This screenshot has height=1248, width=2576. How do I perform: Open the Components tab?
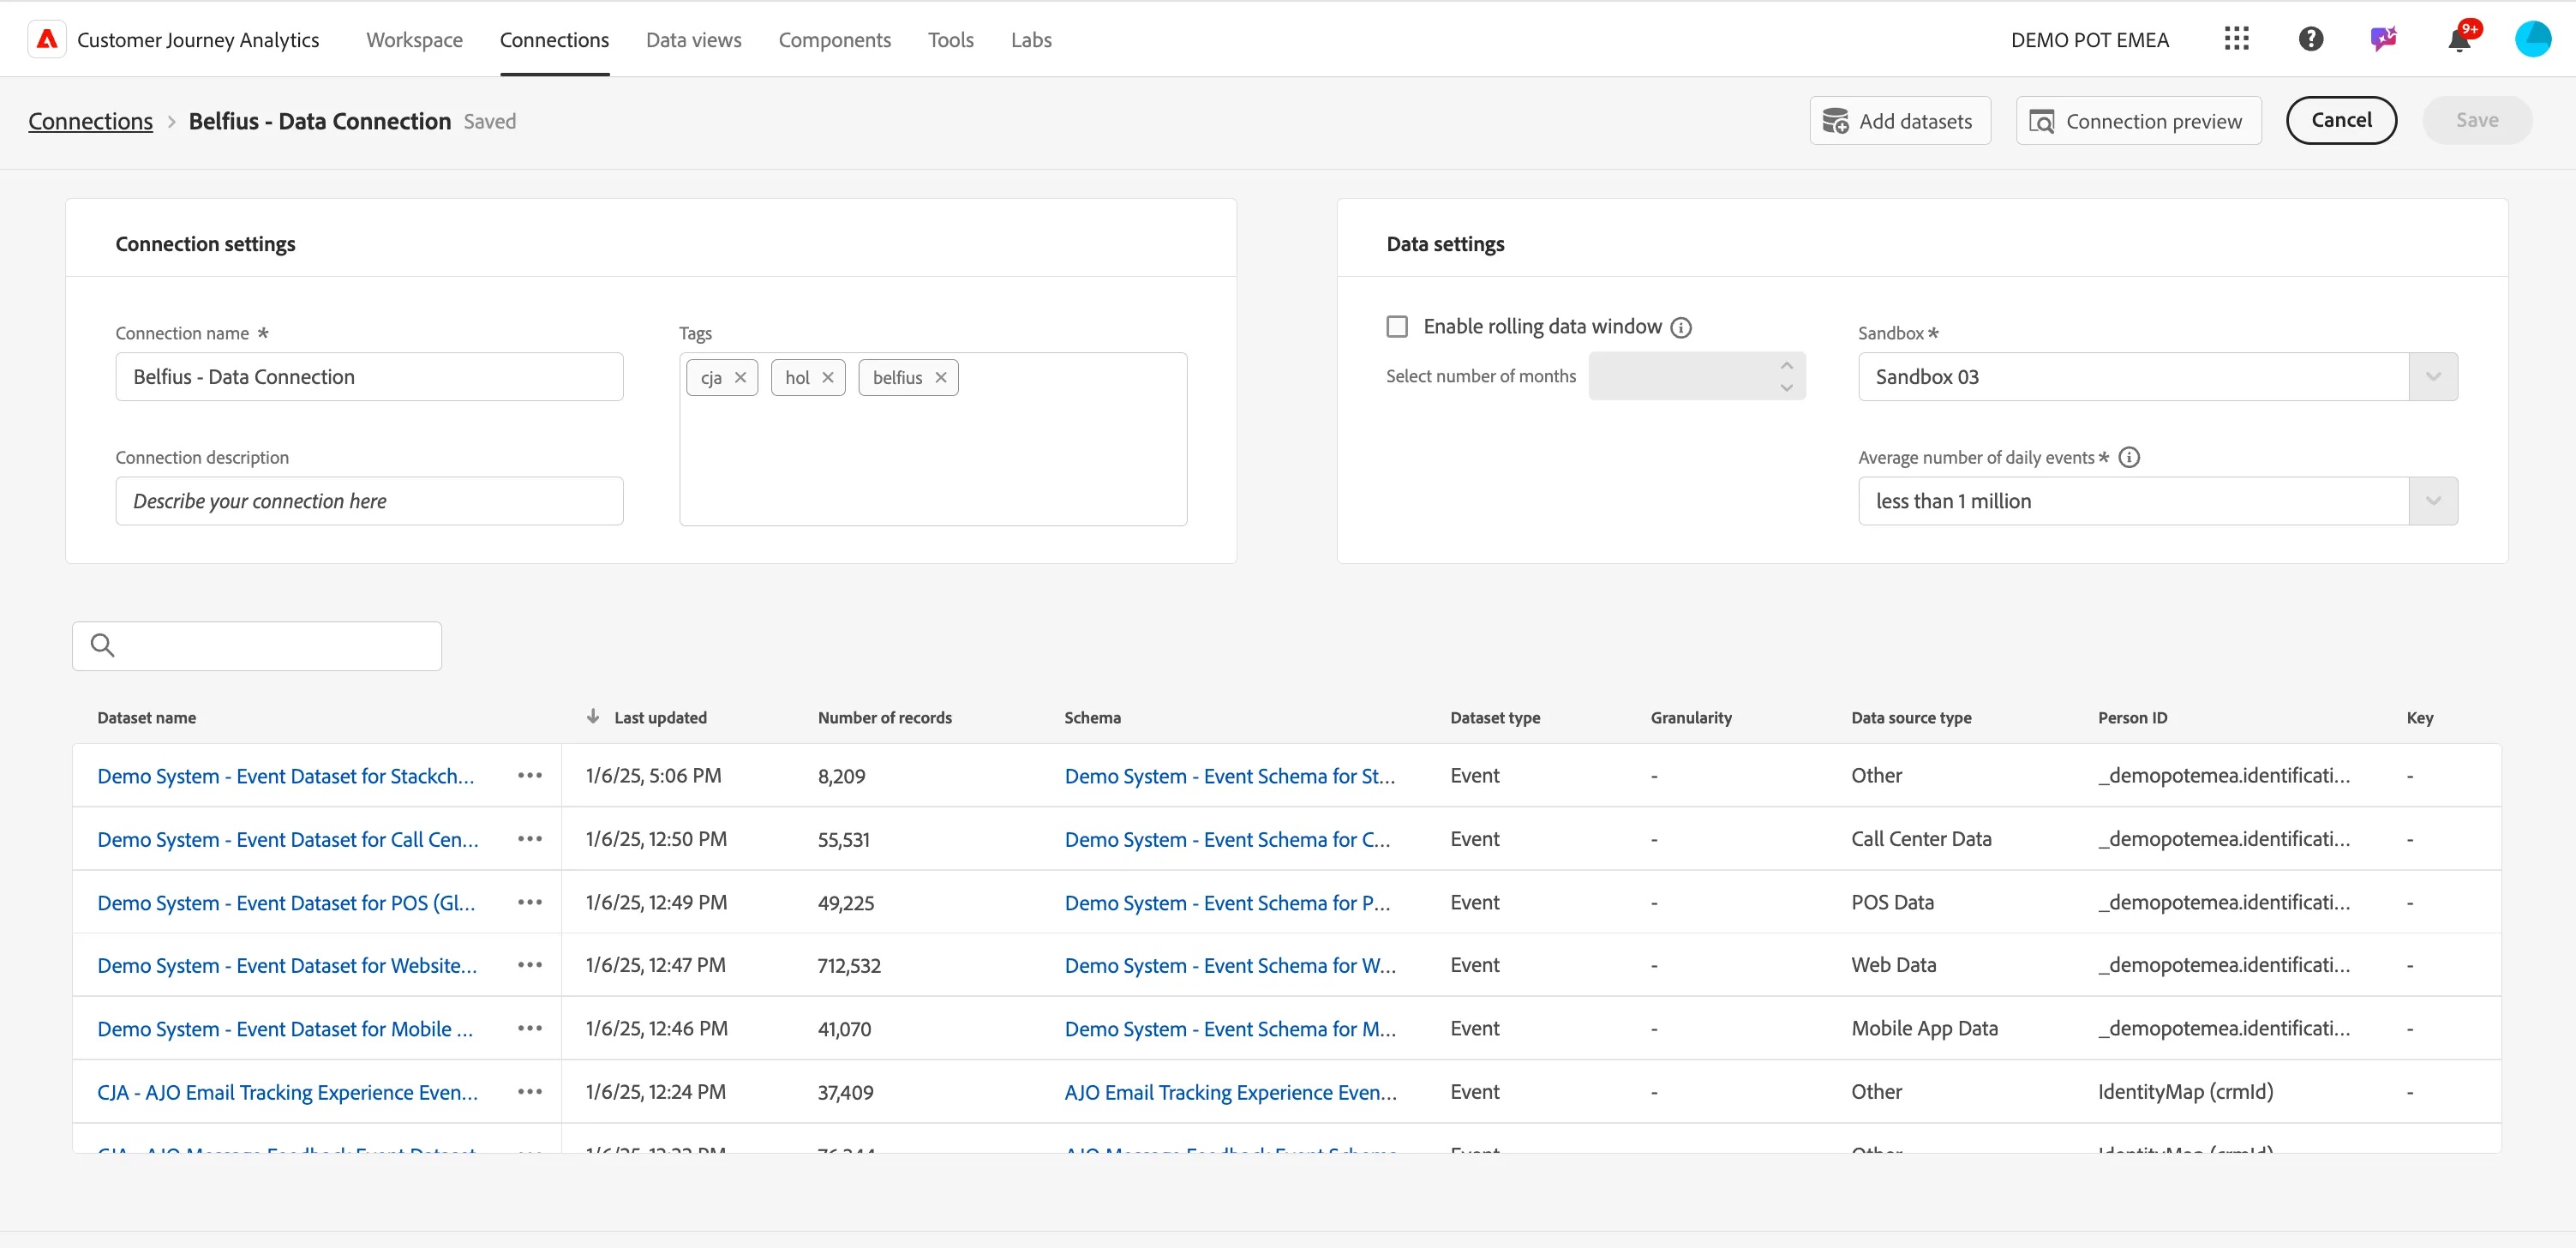click(x=834, y=39)
